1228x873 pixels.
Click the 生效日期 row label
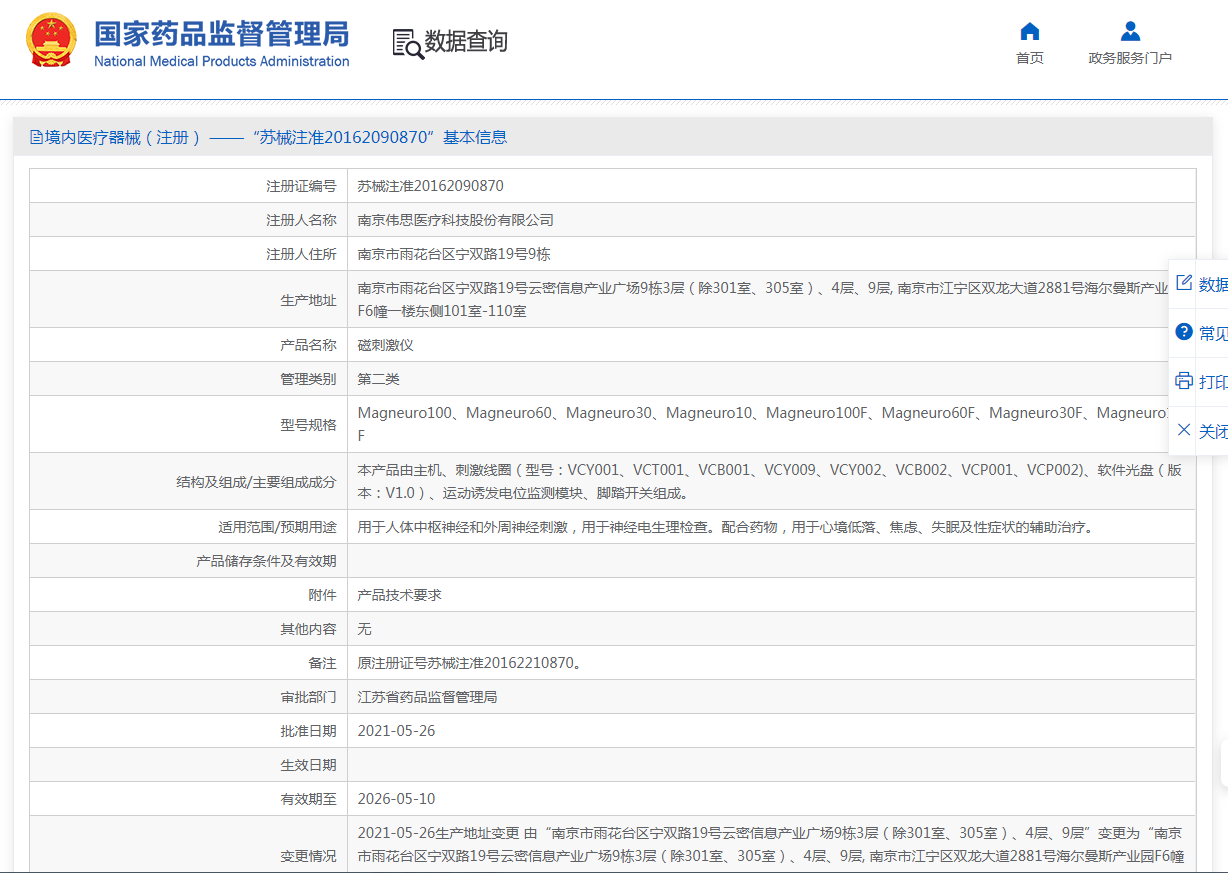pyautogui.click(x=308, y=765)
